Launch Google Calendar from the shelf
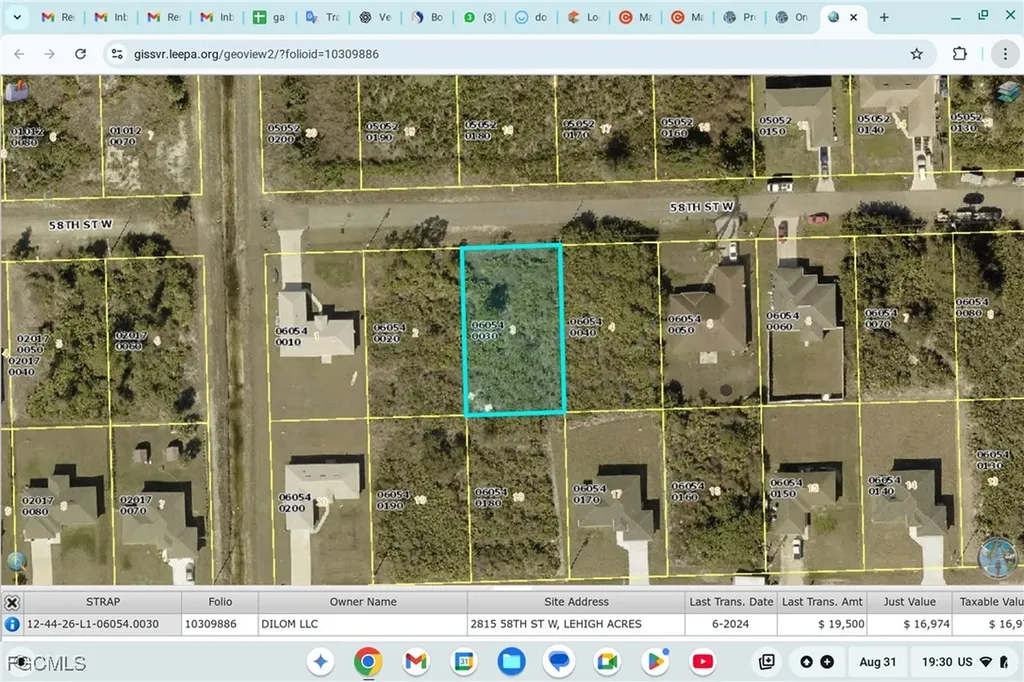Viewport: 1024px width, 682px height. 463,661
